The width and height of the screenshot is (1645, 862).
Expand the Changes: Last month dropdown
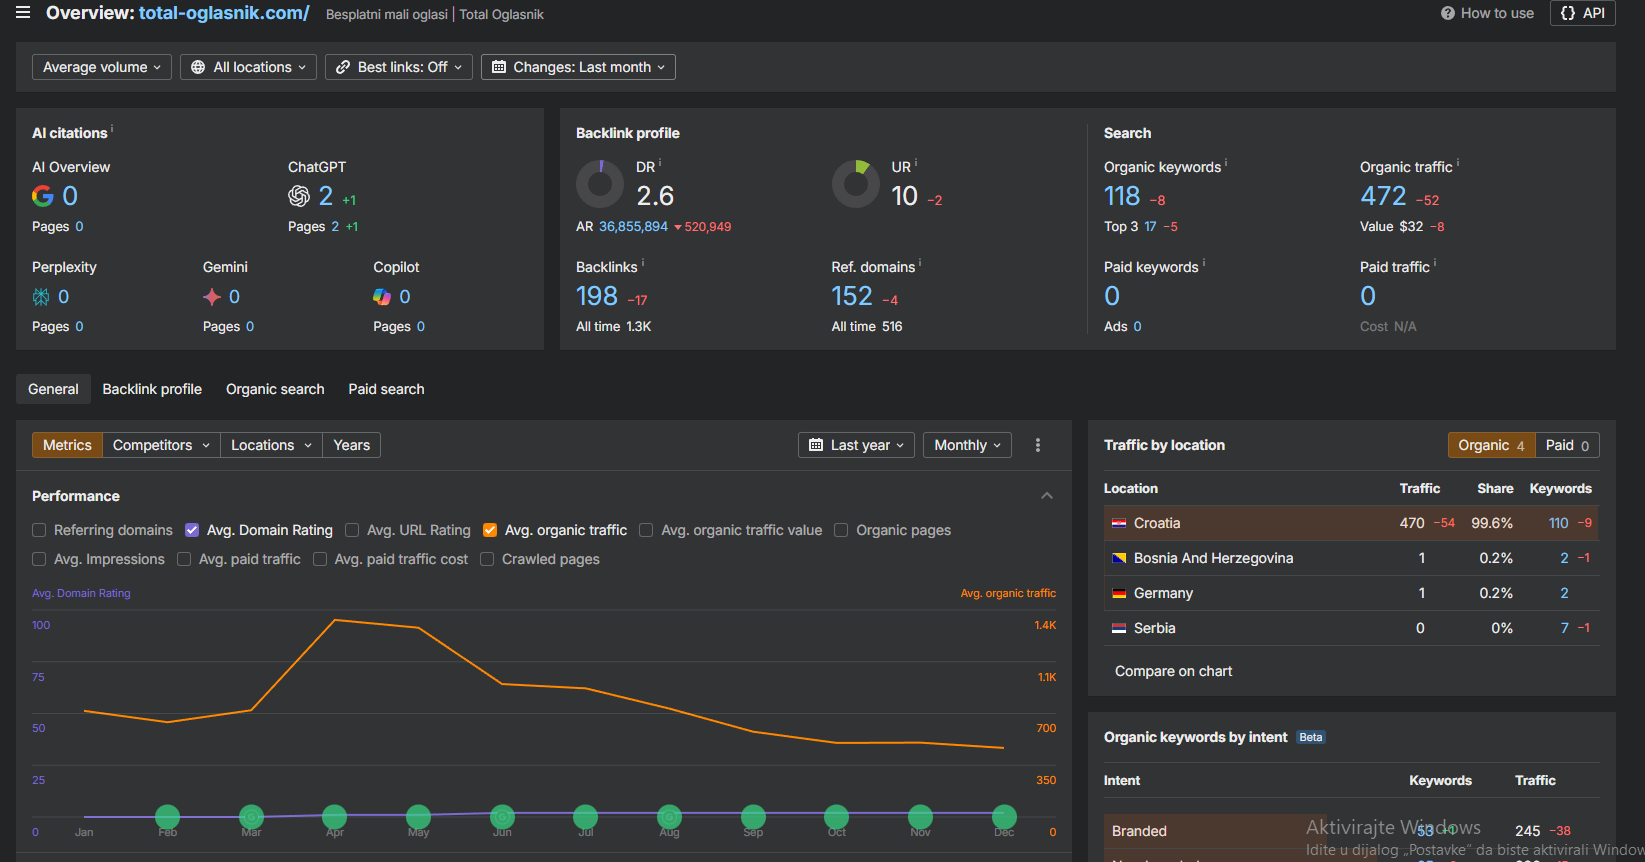click(x=578, y=67)
